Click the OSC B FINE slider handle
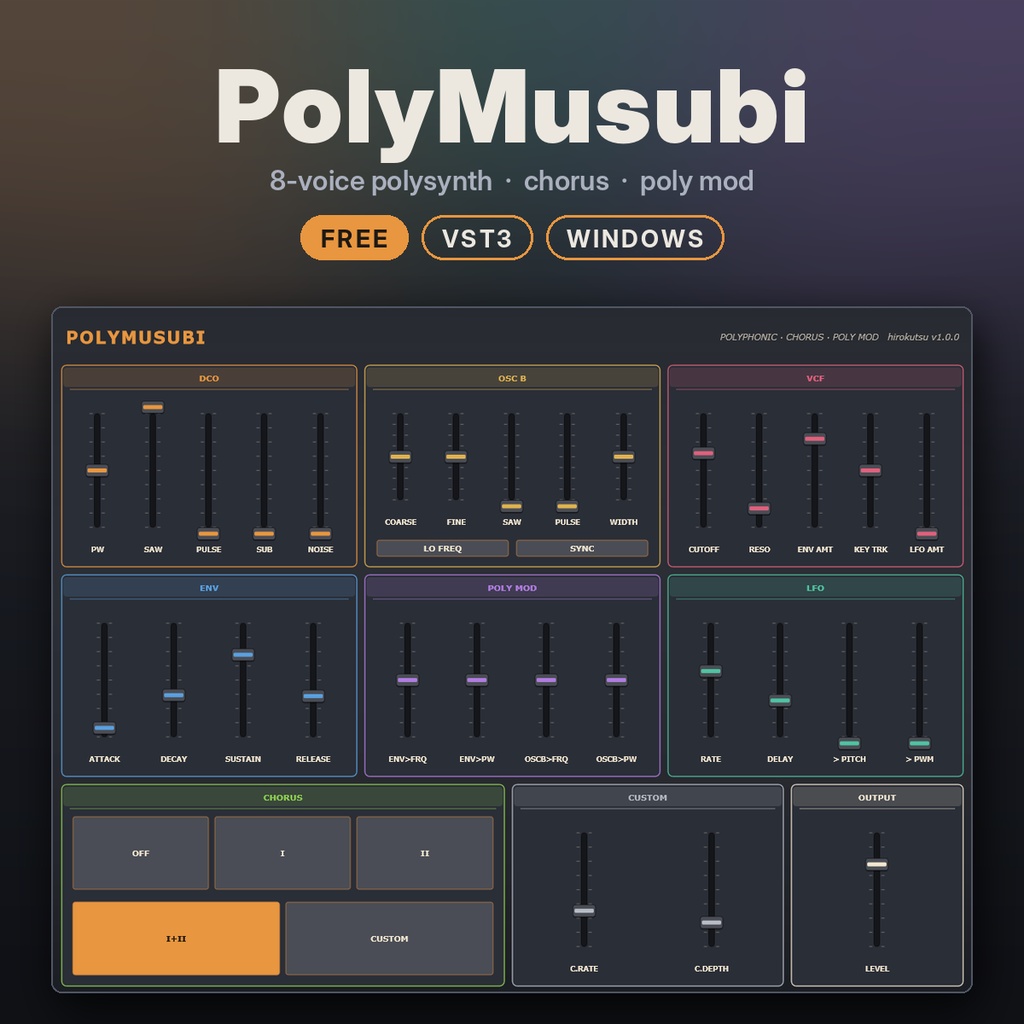 [456, 456]
